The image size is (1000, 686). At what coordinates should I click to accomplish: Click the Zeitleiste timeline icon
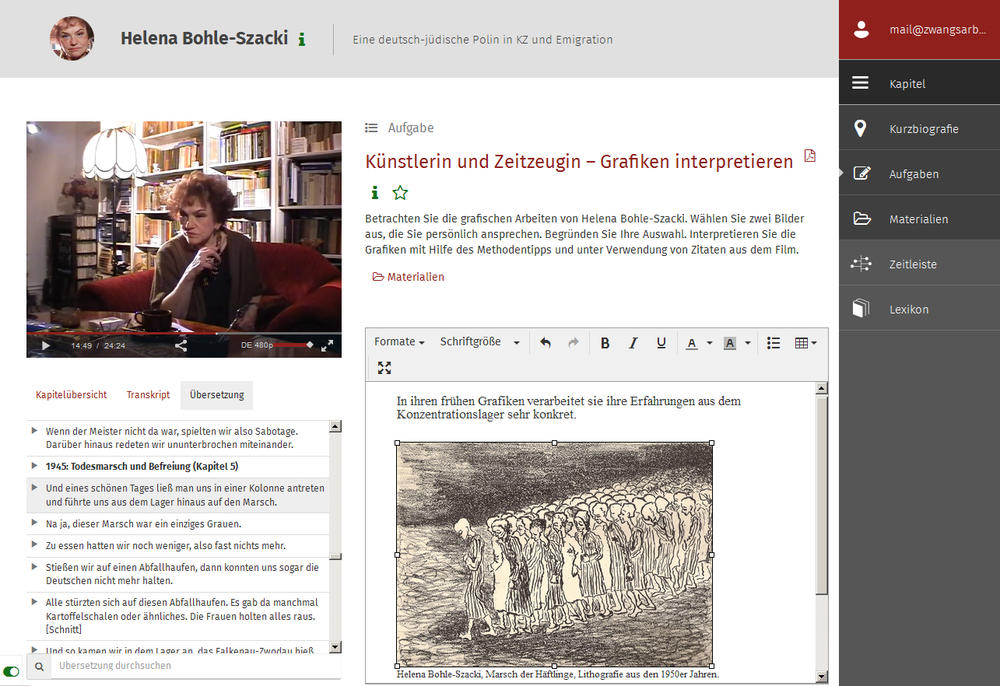(x=861, y=264)
